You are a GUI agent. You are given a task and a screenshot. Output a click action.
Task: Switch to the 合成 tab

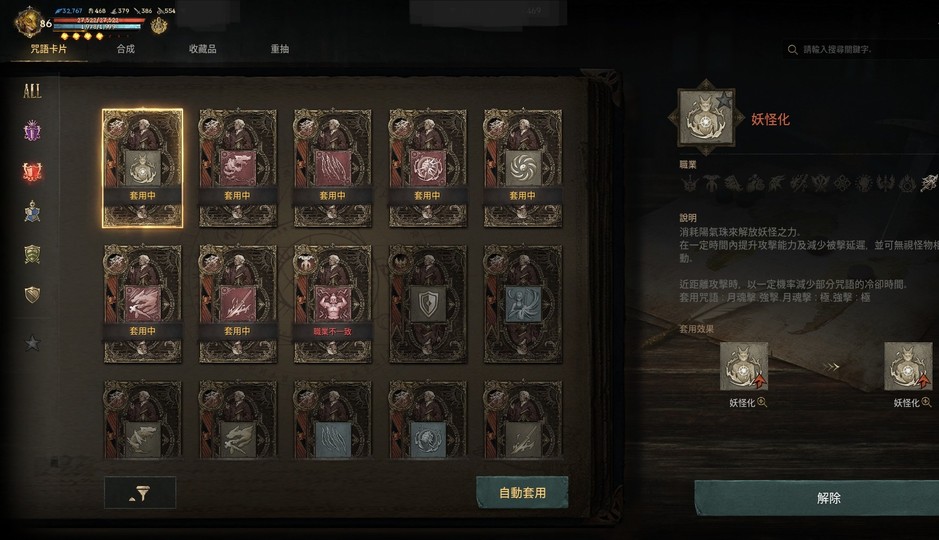[125, 49]
